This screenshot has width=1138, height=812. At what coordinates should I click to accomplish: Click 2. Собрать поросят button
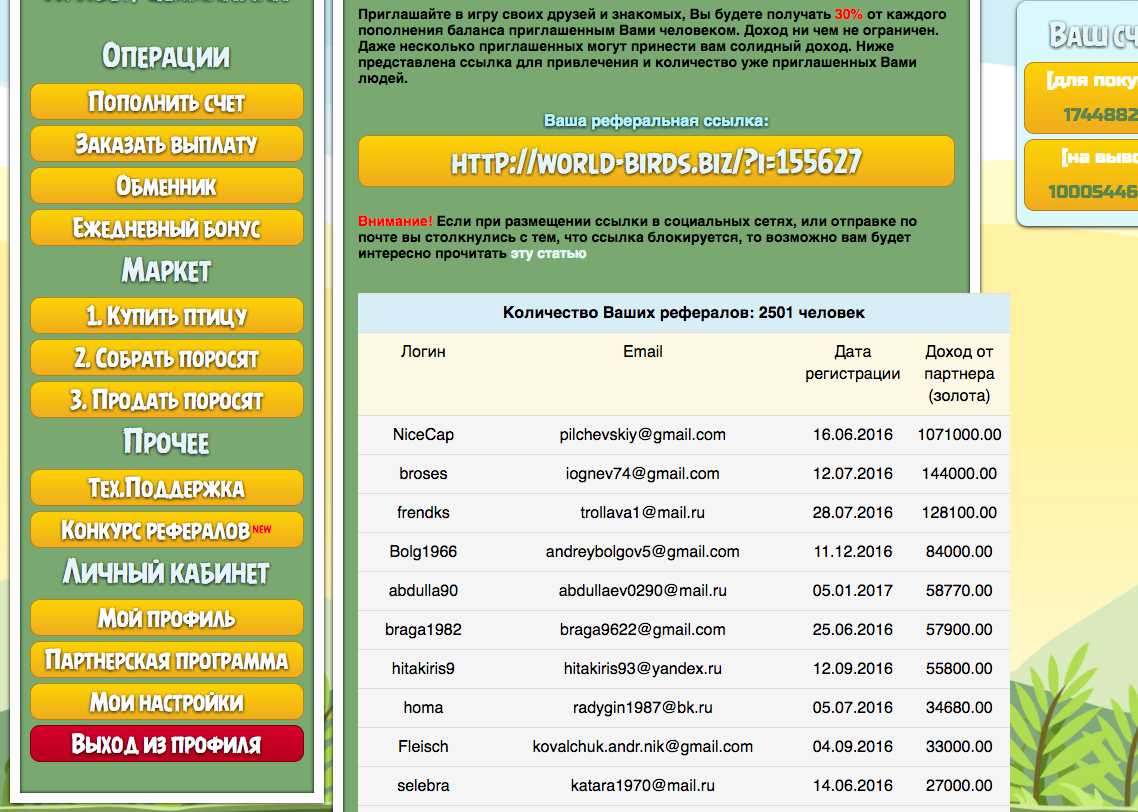167,358
